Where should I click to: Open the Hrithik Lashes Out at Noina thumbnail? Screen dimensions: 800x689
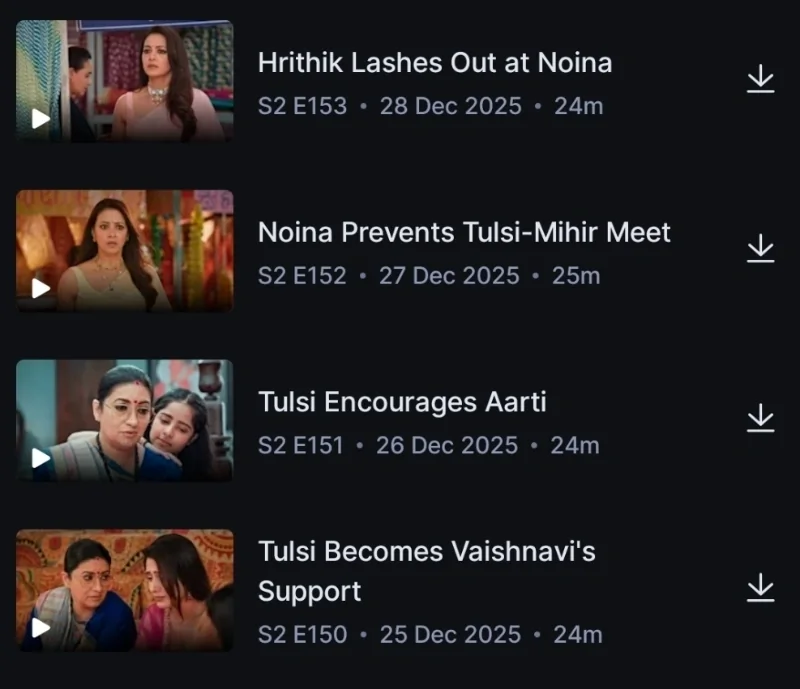(x=124, y=81)
